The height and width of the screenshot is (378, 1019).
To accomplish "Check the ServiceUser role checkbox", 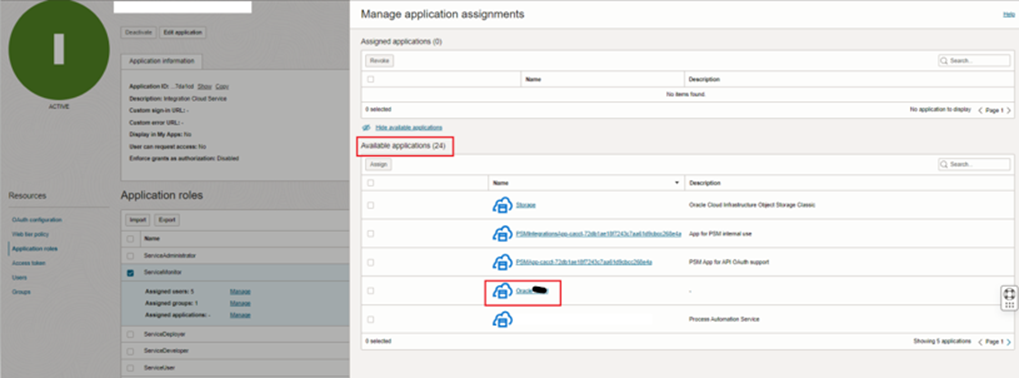I will [131, 368].
